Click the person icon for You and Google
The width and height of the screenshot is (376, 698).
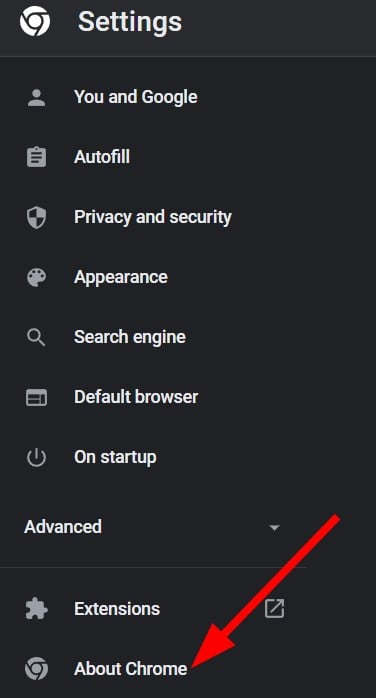[x=36, y=97]
